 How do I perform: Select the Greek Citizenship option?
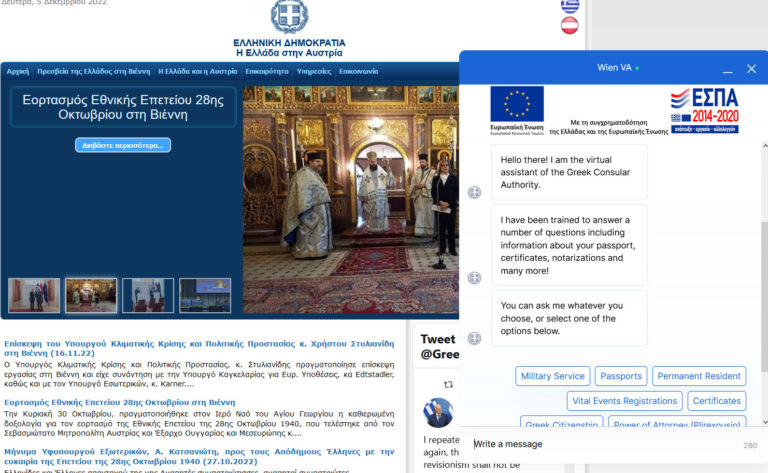coord(561,422)
